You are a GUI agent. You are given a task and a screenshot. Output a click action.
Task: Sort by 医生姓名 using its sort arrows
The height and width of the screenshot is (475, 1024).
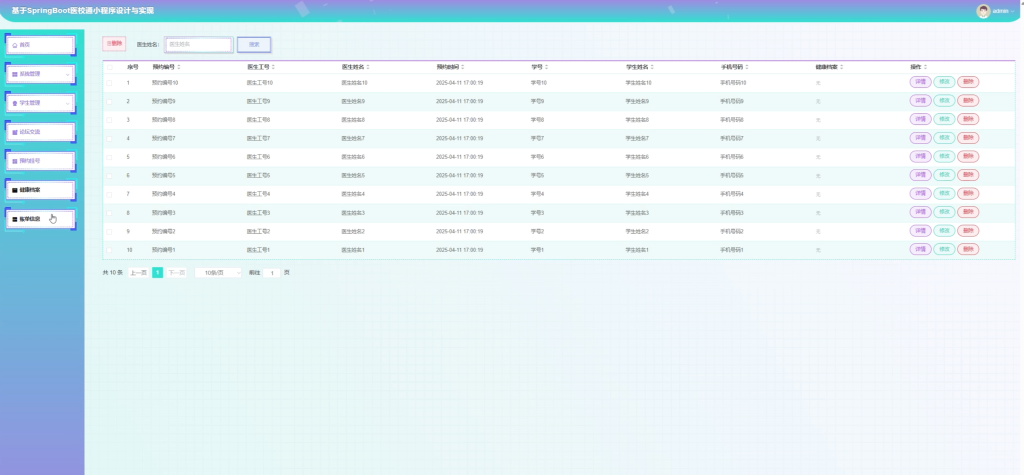(368, 67)
